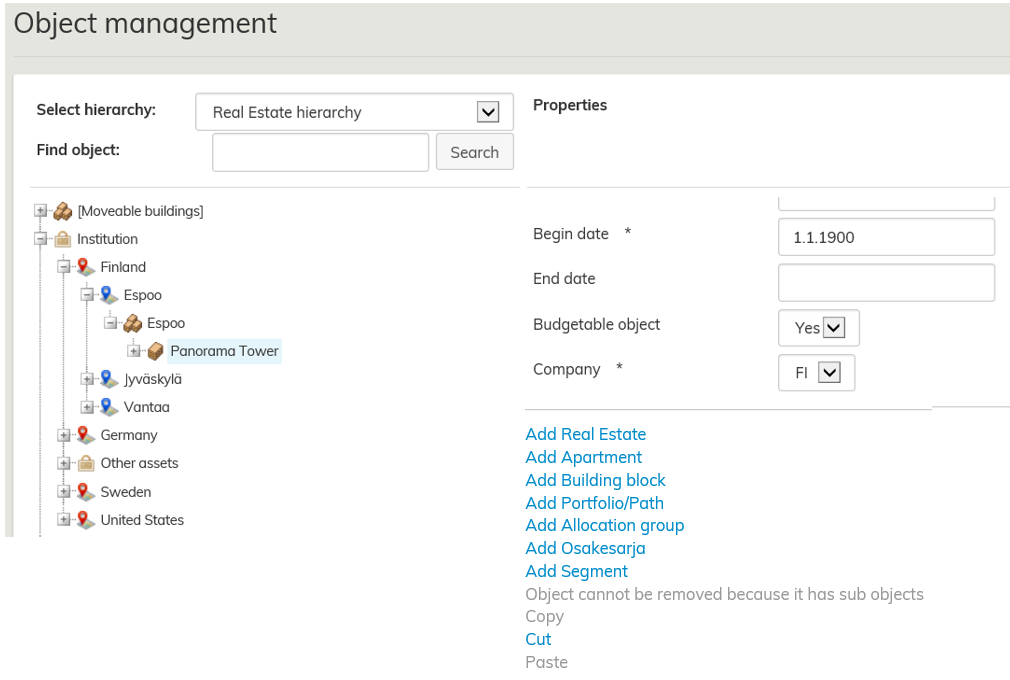
Task: Expand the Panorama Tower node
Action: point(134,351)
